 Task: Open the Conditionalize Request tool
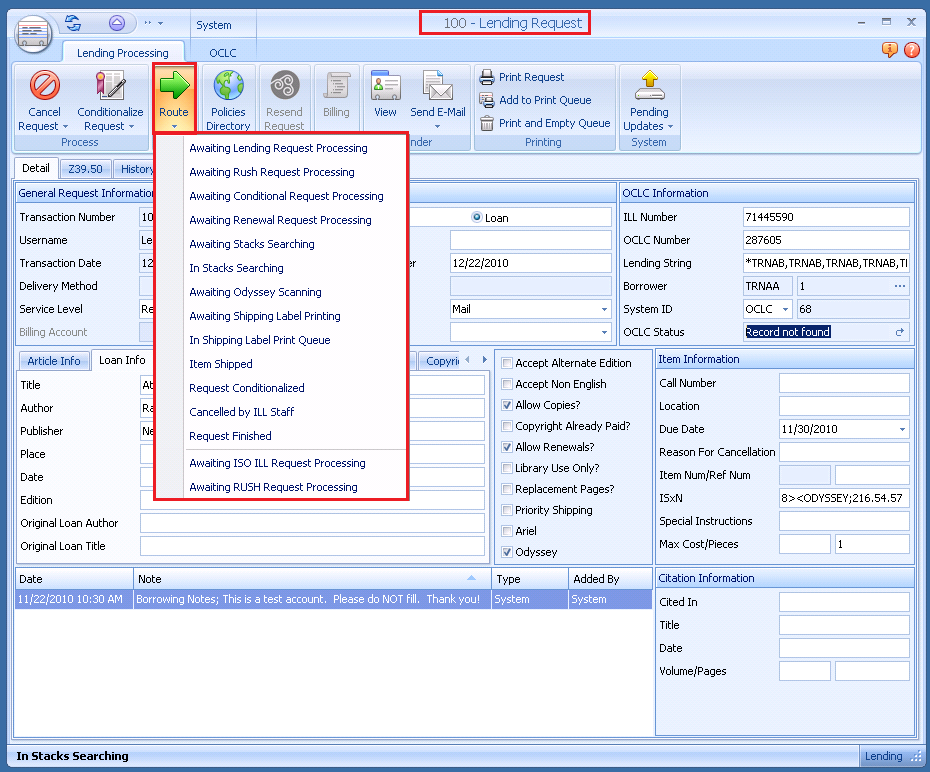tap(110, 86)
